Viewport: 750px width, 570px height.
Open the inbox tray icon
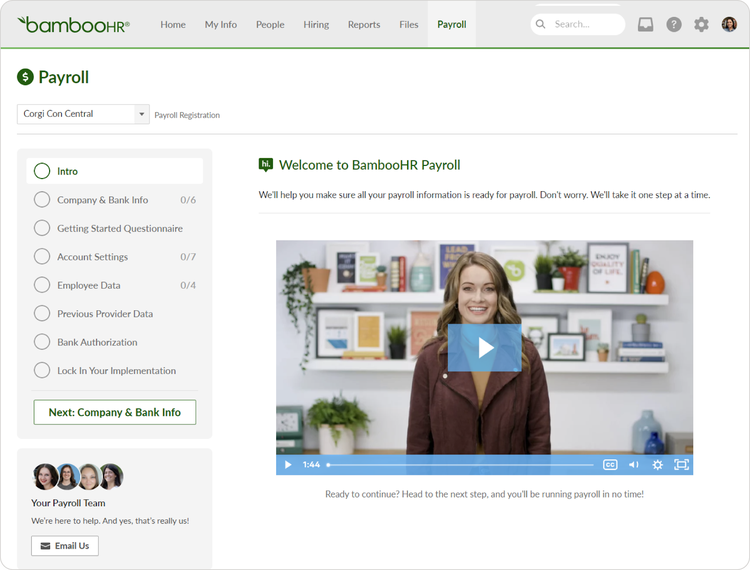645,24
